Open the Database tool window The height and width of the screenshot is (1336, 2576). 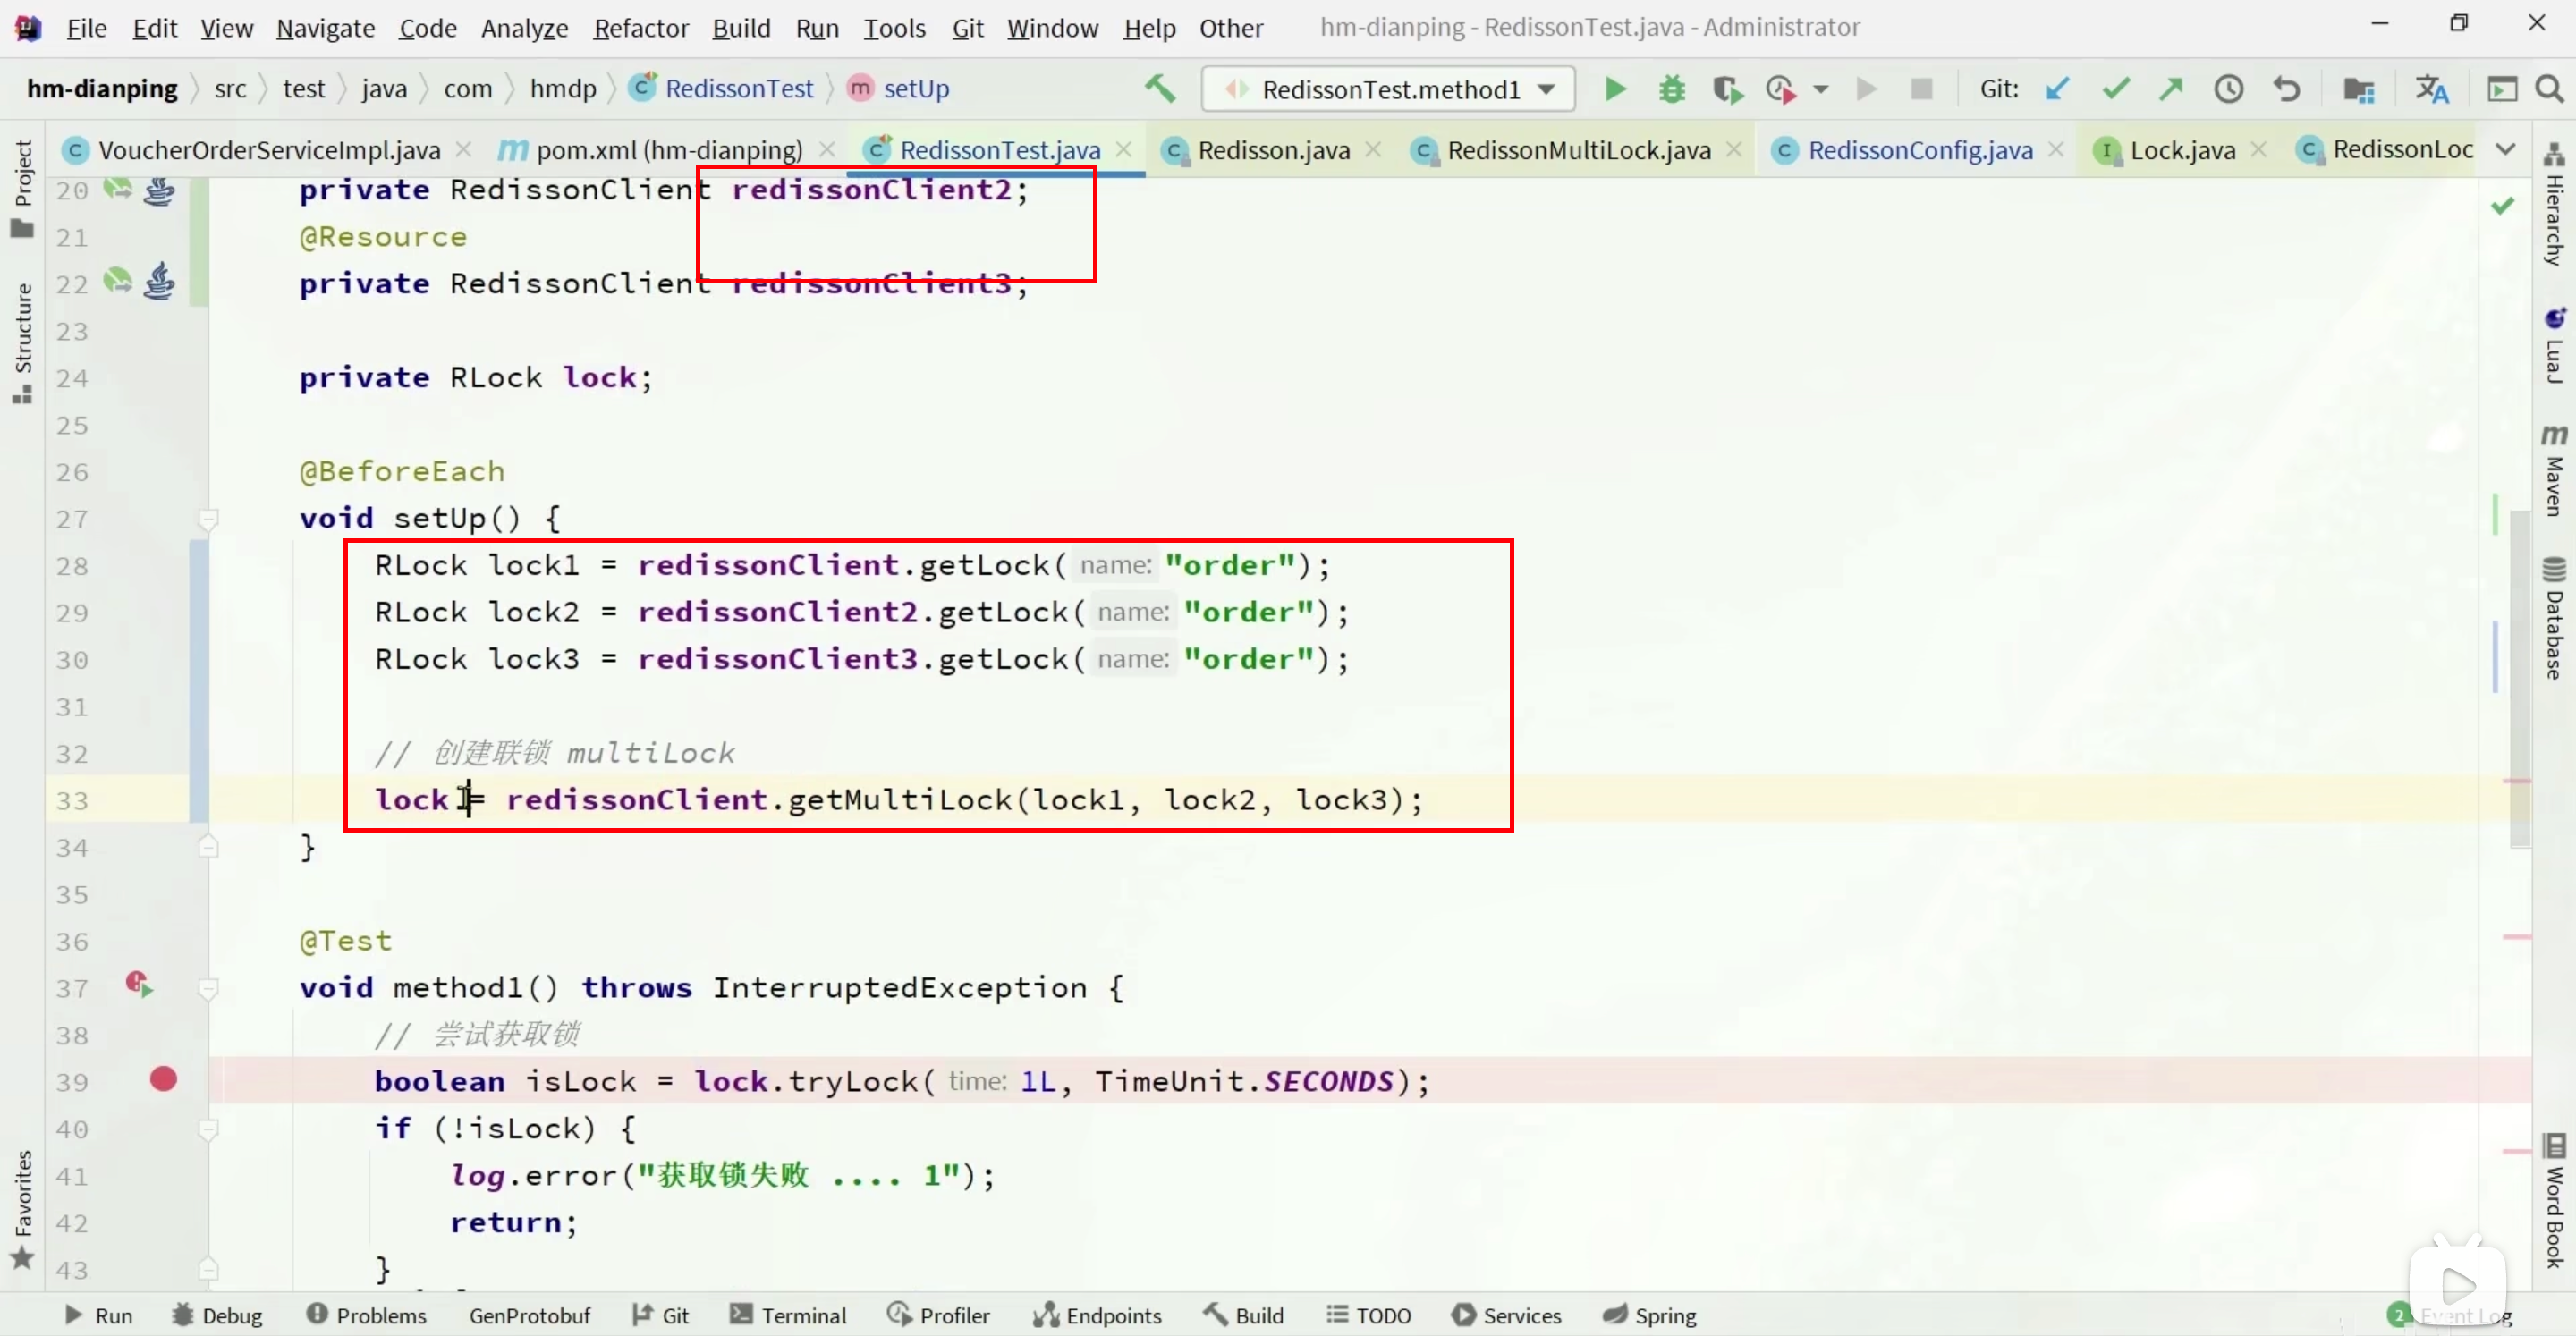tap(2554, 618)
